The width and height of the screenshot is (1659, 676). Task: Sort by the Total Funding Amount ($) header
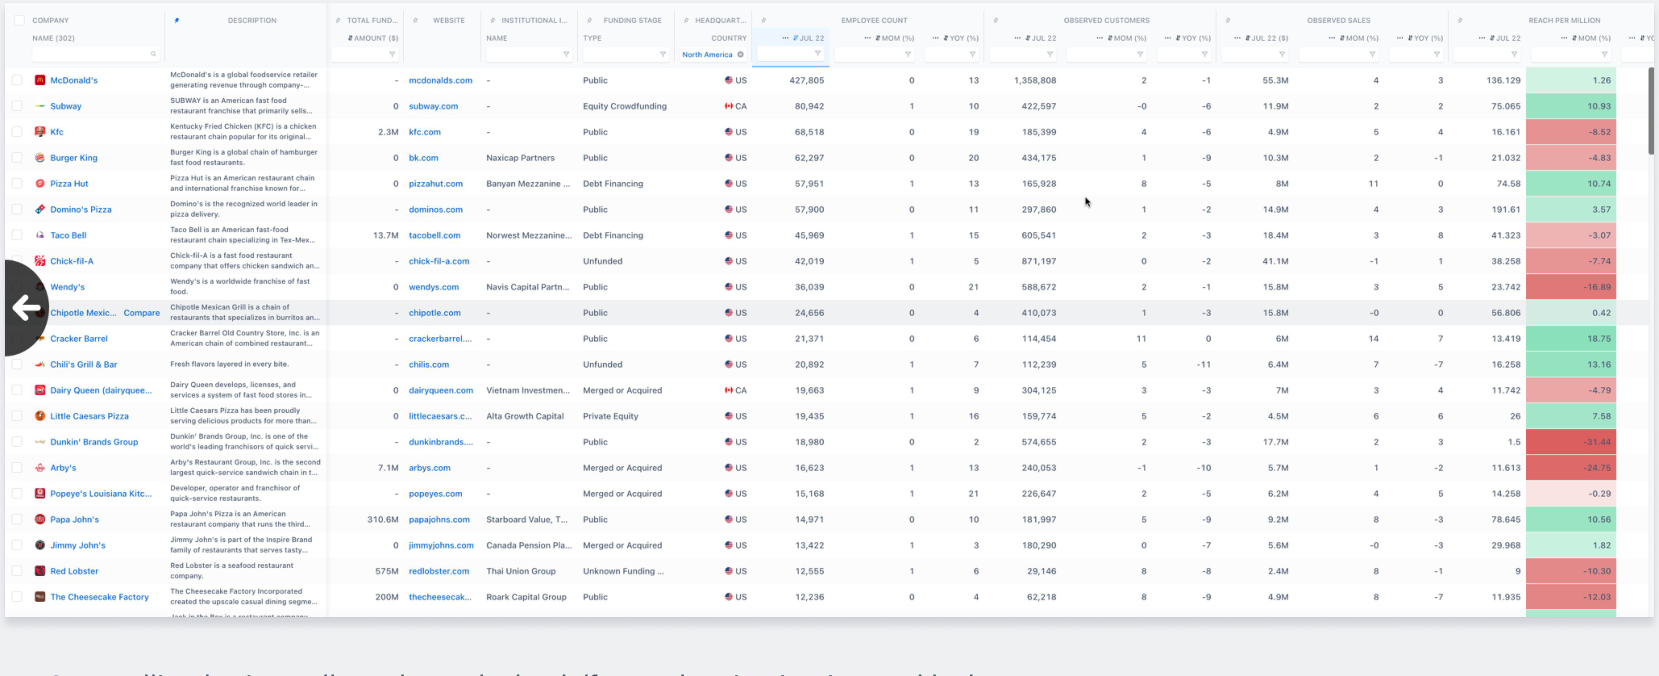(373, 38)
